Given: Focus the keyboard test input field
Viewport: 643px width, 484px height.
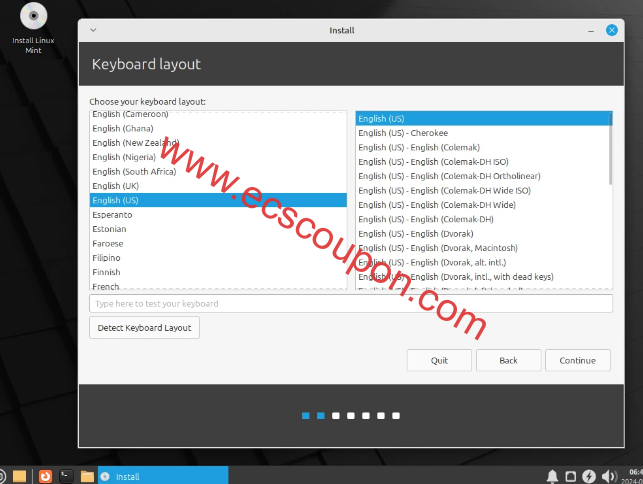Looking at the screenshot, I should 351,304.
